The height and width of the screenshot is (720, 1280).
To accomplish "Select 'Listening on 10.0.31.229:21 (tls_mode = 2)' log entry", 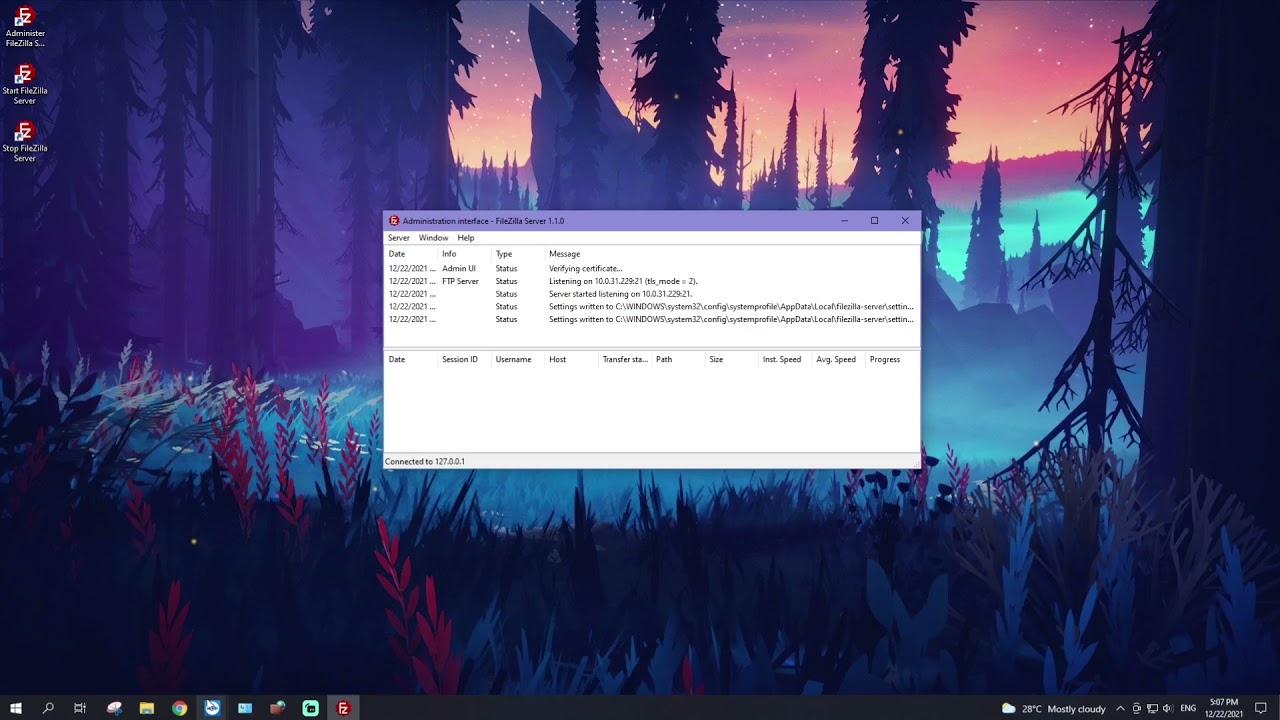I will tap(652, 282).
